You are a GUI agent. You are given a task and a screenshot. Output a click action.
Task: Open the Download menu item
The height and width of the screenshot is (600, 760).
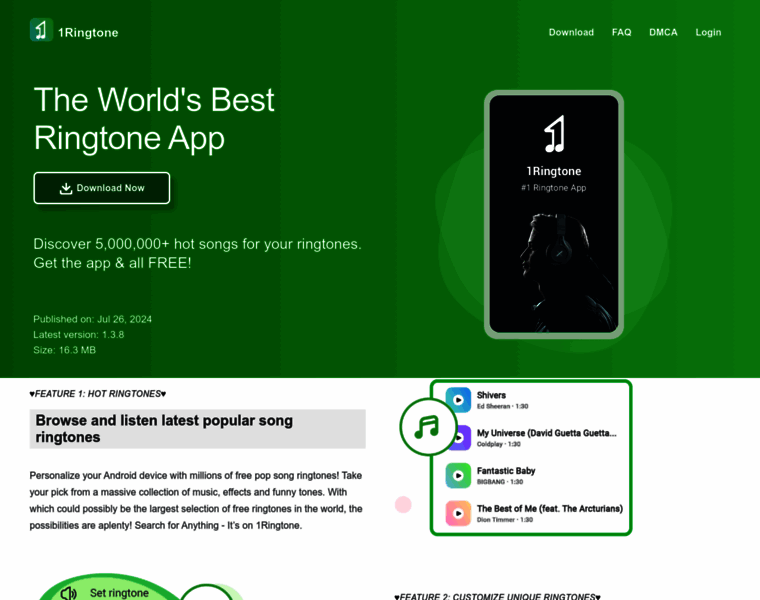(x=571, y=32)
